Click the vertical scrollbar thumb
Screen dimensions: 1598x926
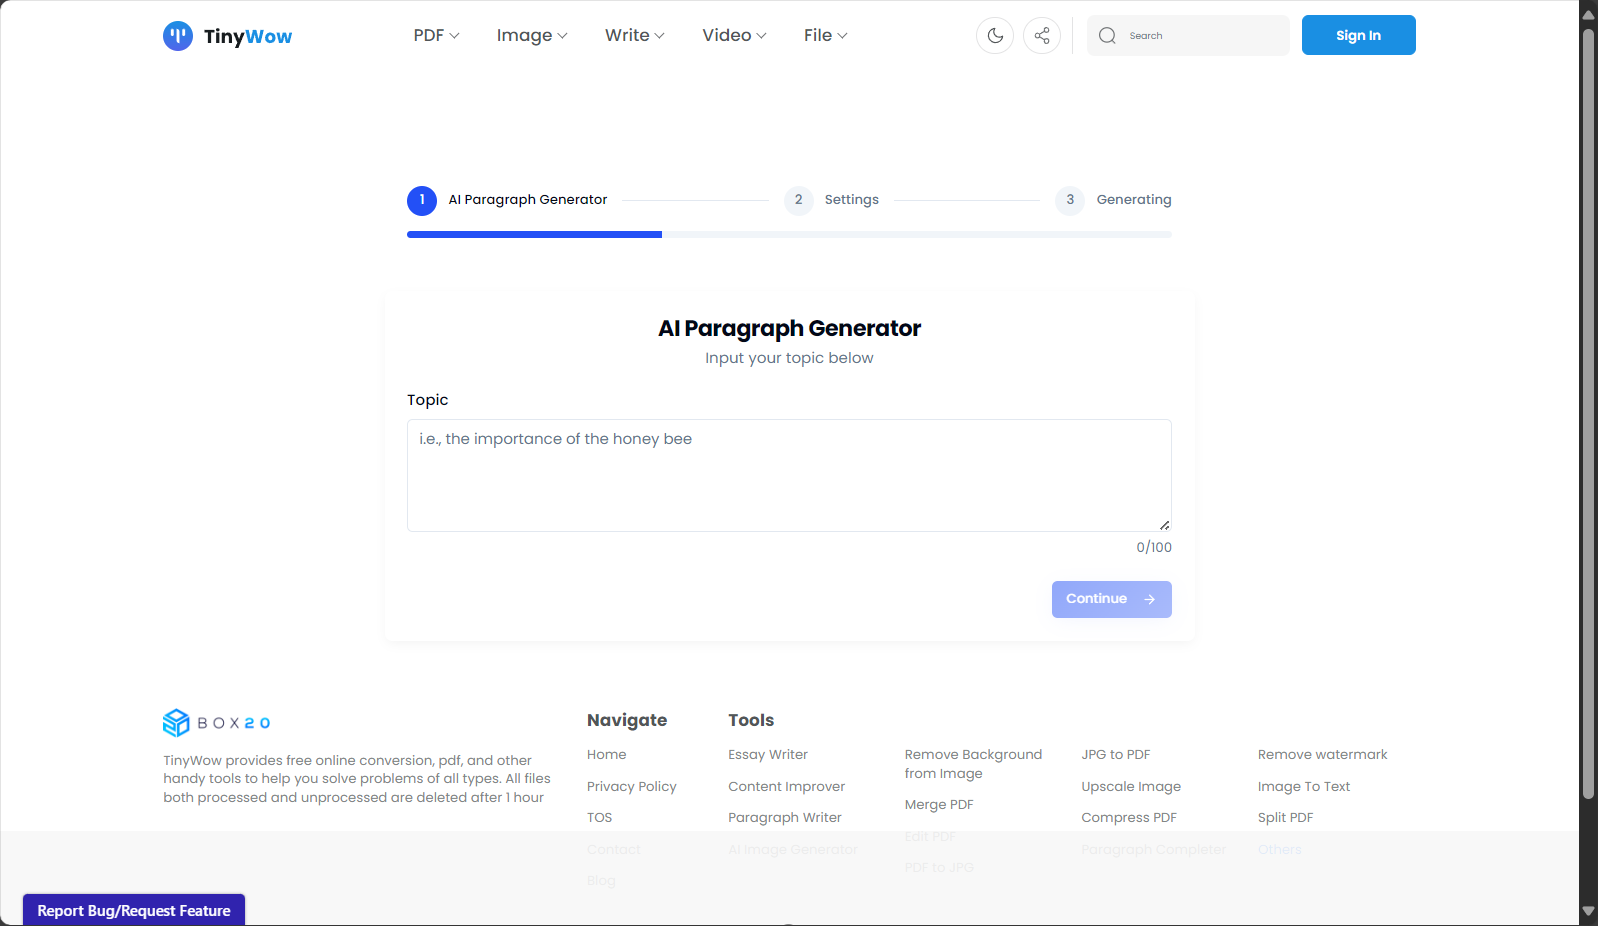(1588, 413)
